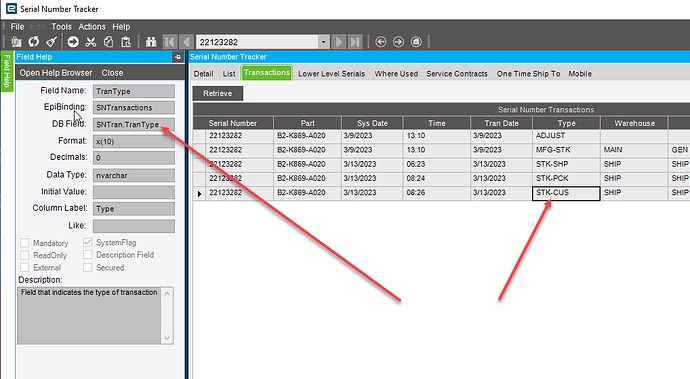Image resolution: width=690 pixels, height=379 pixels.
Task: Select the ADJUST type cell
Action: pyautogui.click(x=566, y=136)
